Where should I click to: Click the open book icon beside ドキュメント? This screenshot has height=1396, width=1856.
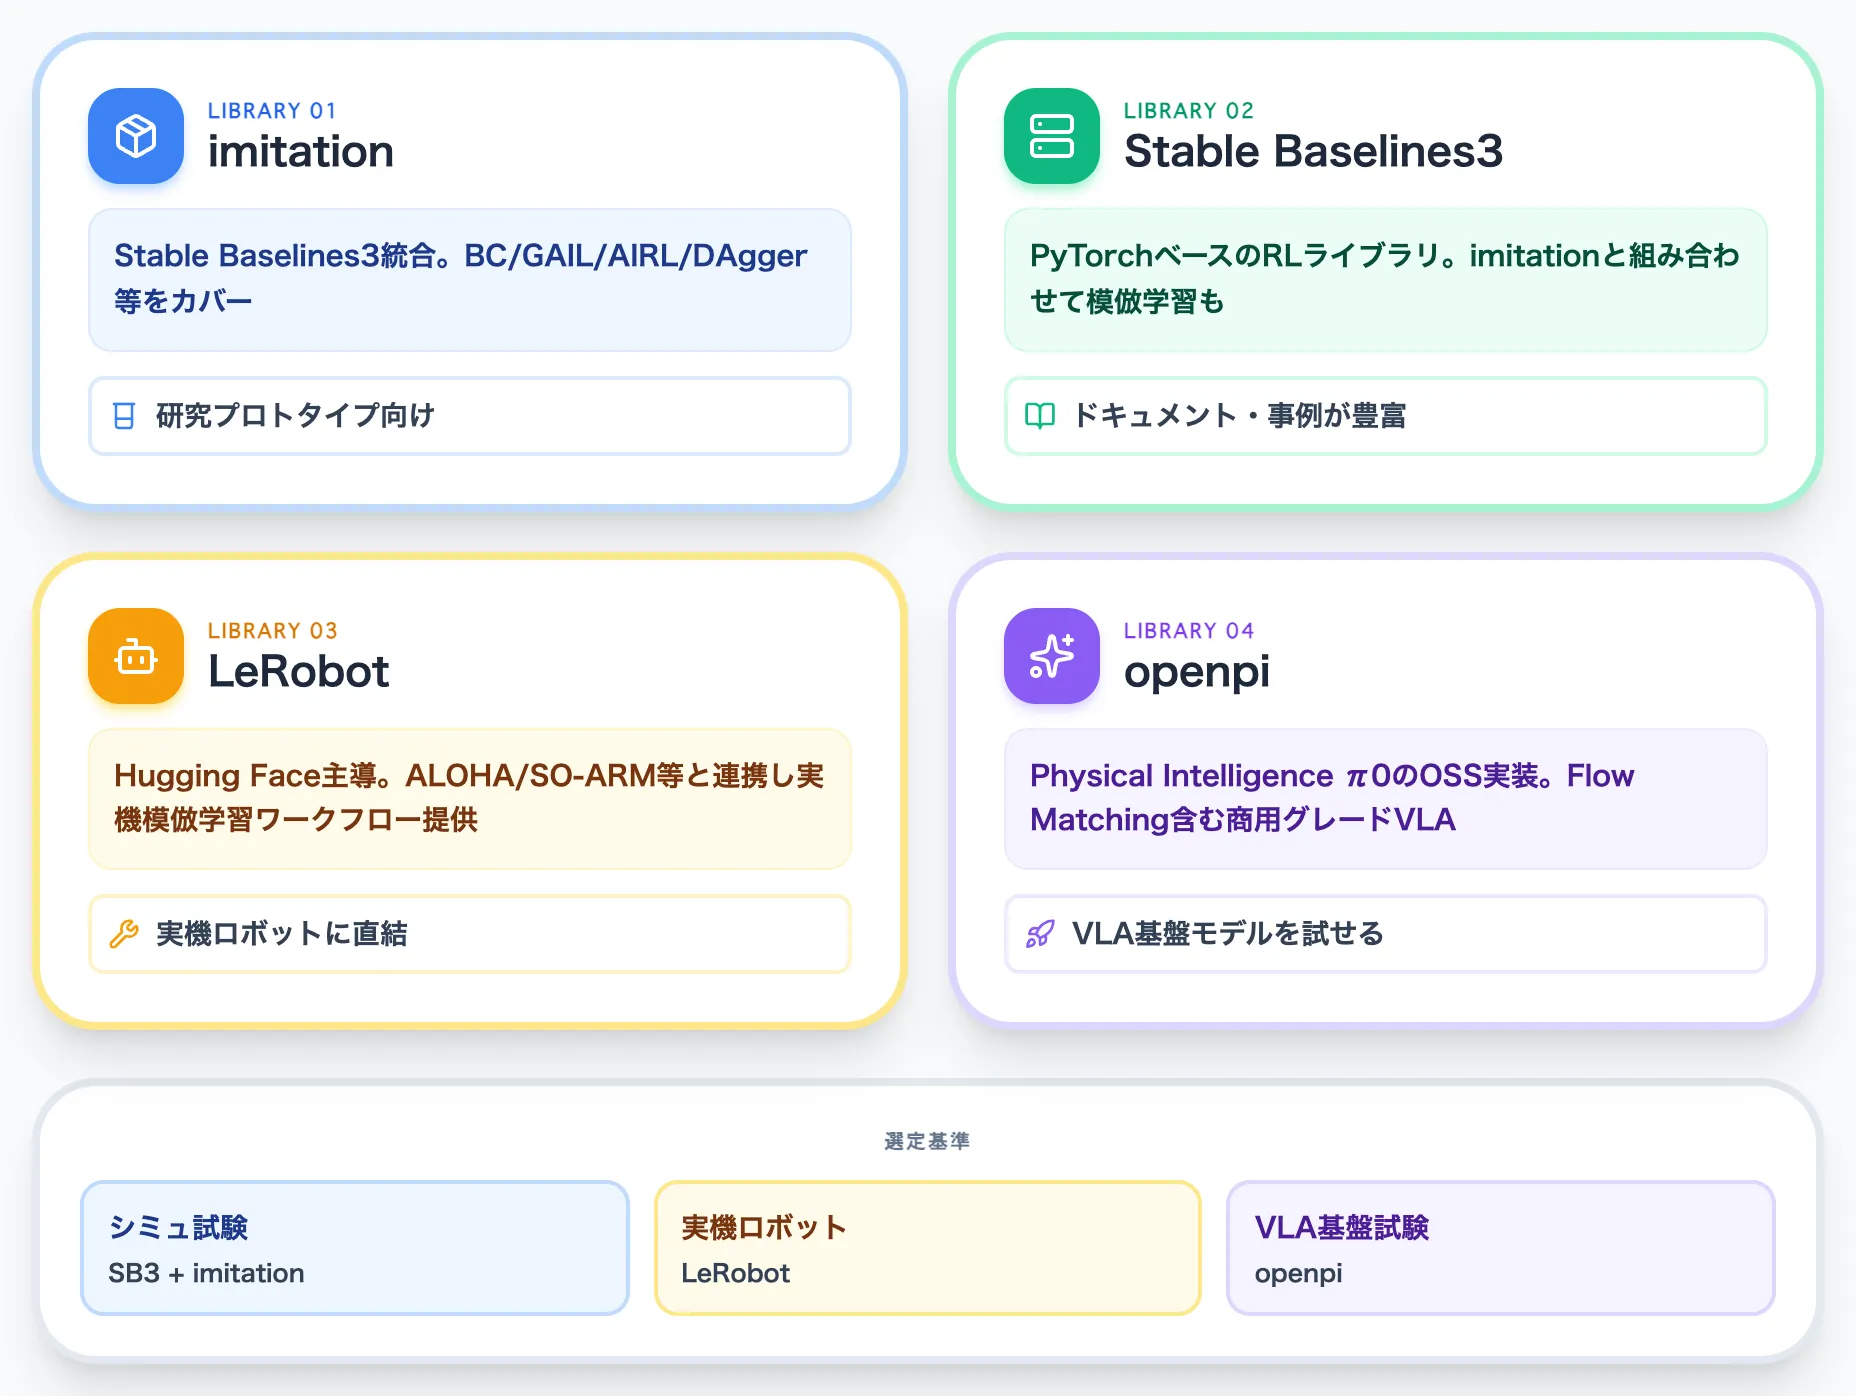tap(1040, 416)
